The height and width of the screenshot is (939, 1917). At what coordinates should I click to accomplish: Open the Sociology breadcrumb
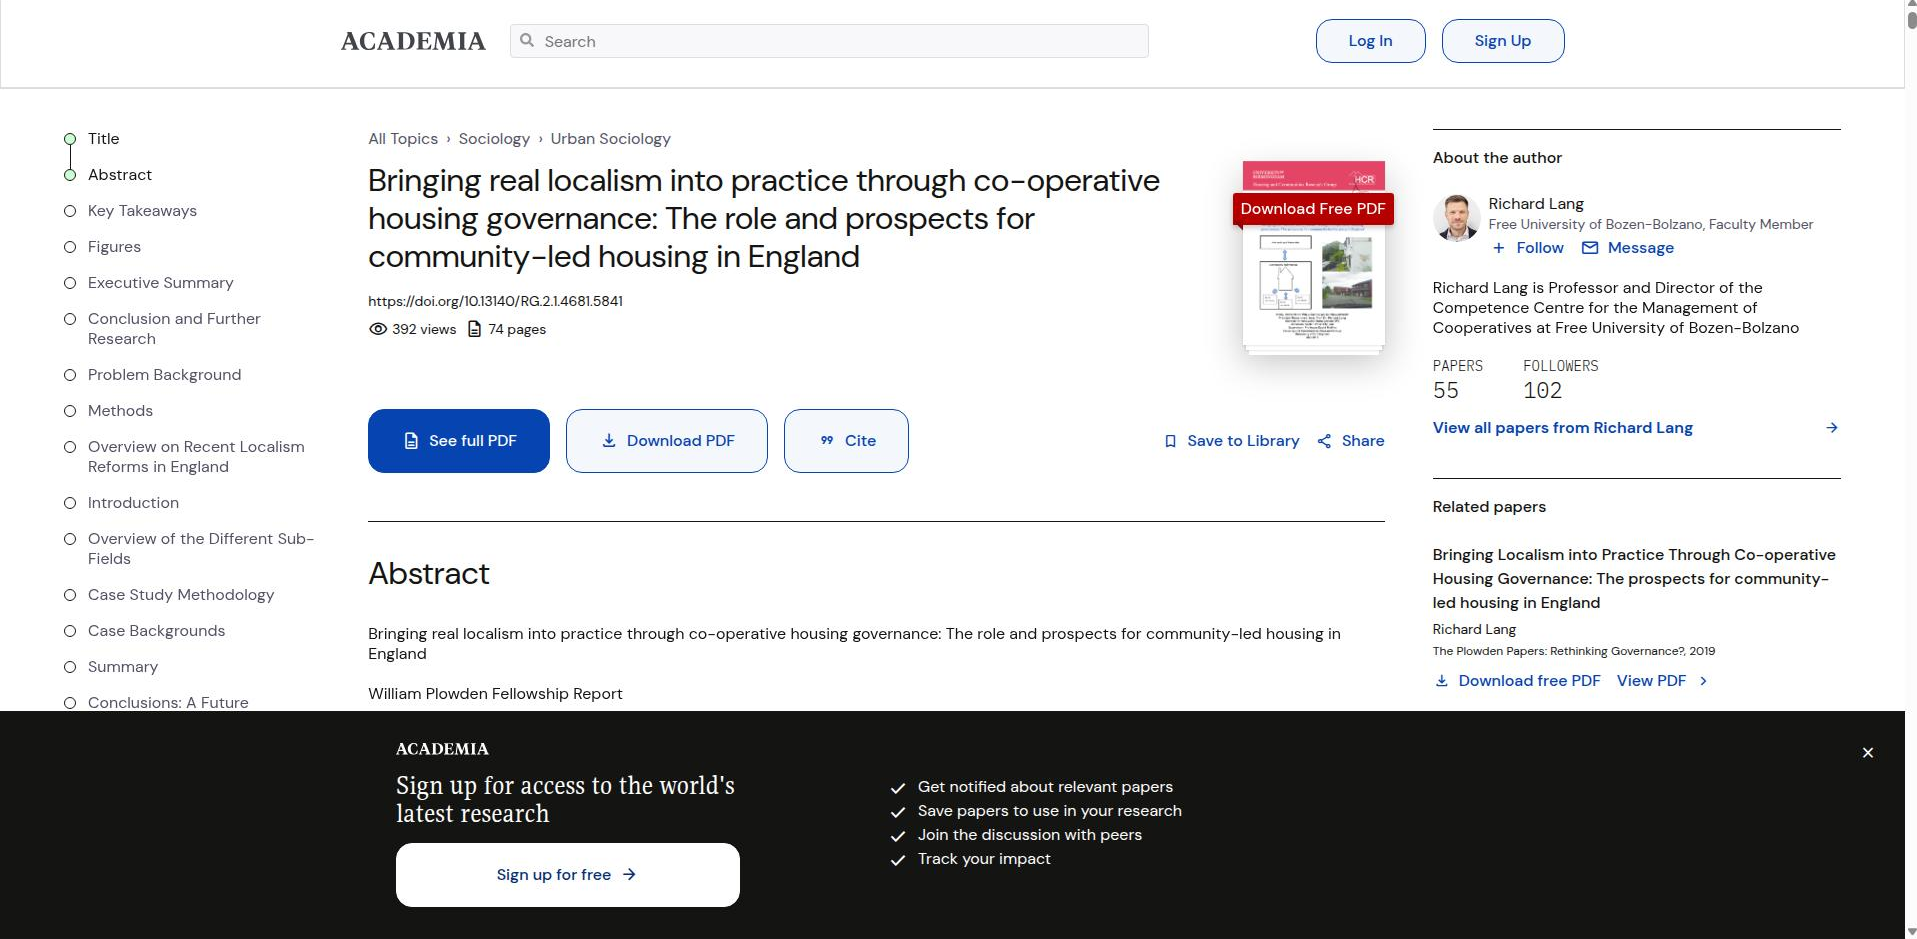pos(494,139)
